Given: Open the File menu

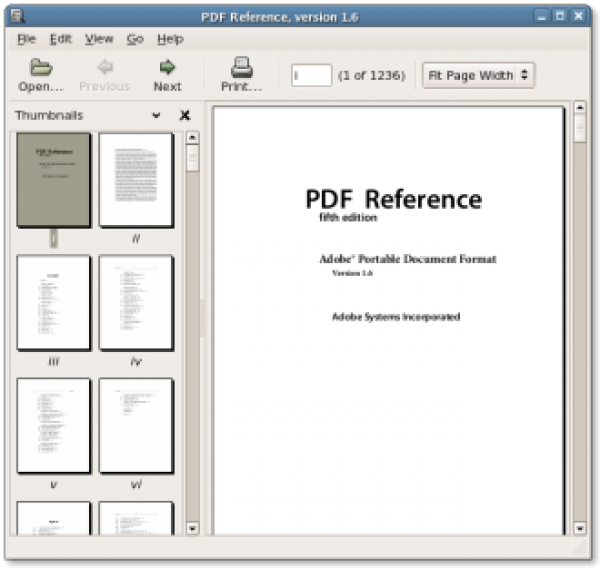Looking at the screenshot, I should coord(26,39).
